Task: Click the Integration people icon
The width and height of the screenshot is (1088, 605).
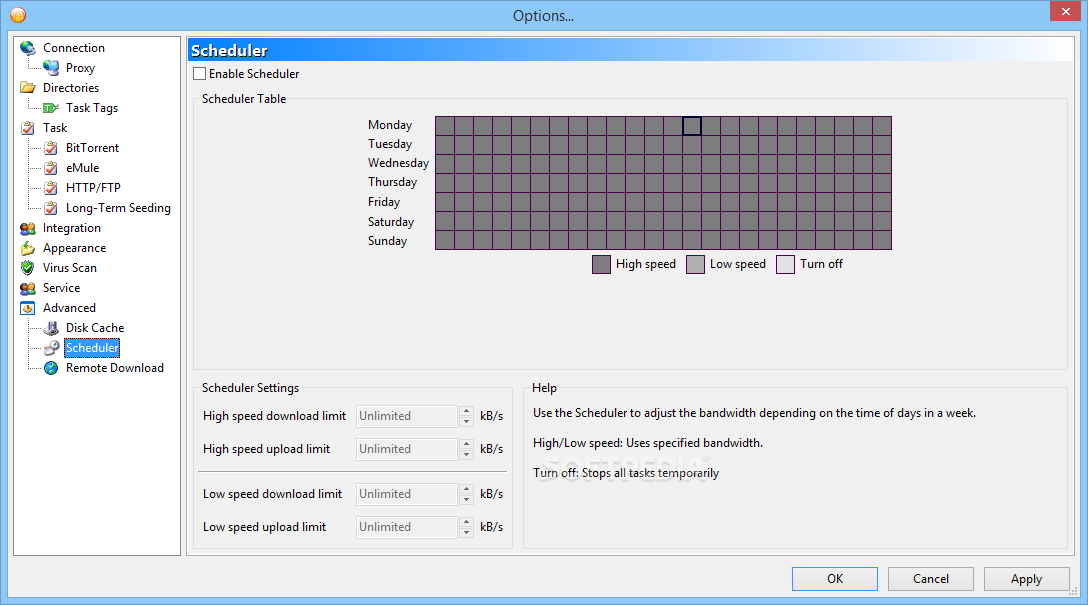Action: [28, 228]
